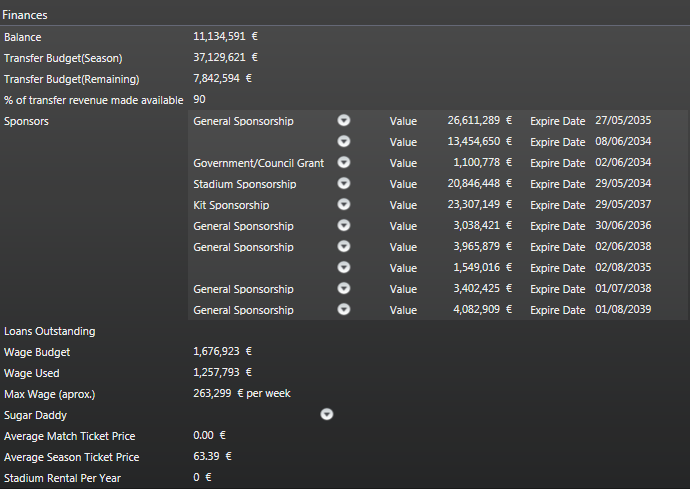690x489 pixels.
Task: Click the Sugar Daddy label
Action: 35,415
